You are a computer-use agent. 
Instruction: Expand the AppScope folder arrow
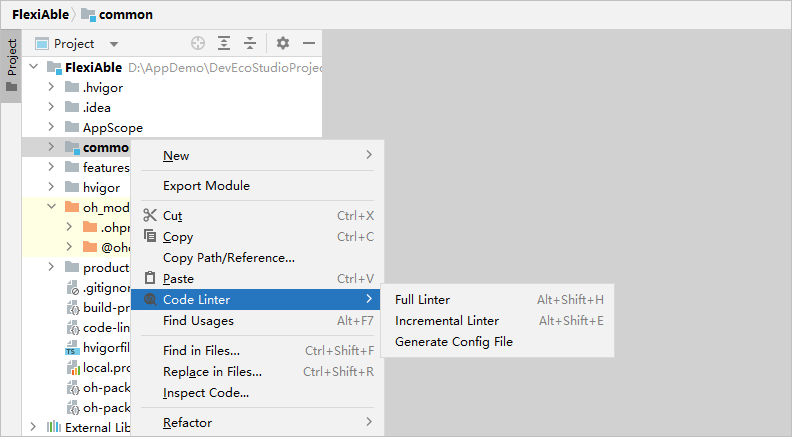[51, 127]
